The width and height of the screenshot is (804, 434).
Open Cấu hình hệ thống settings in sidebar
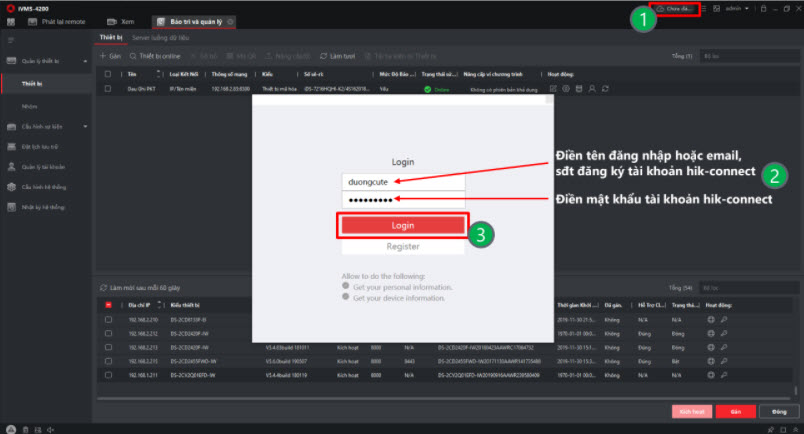(44, 187)
